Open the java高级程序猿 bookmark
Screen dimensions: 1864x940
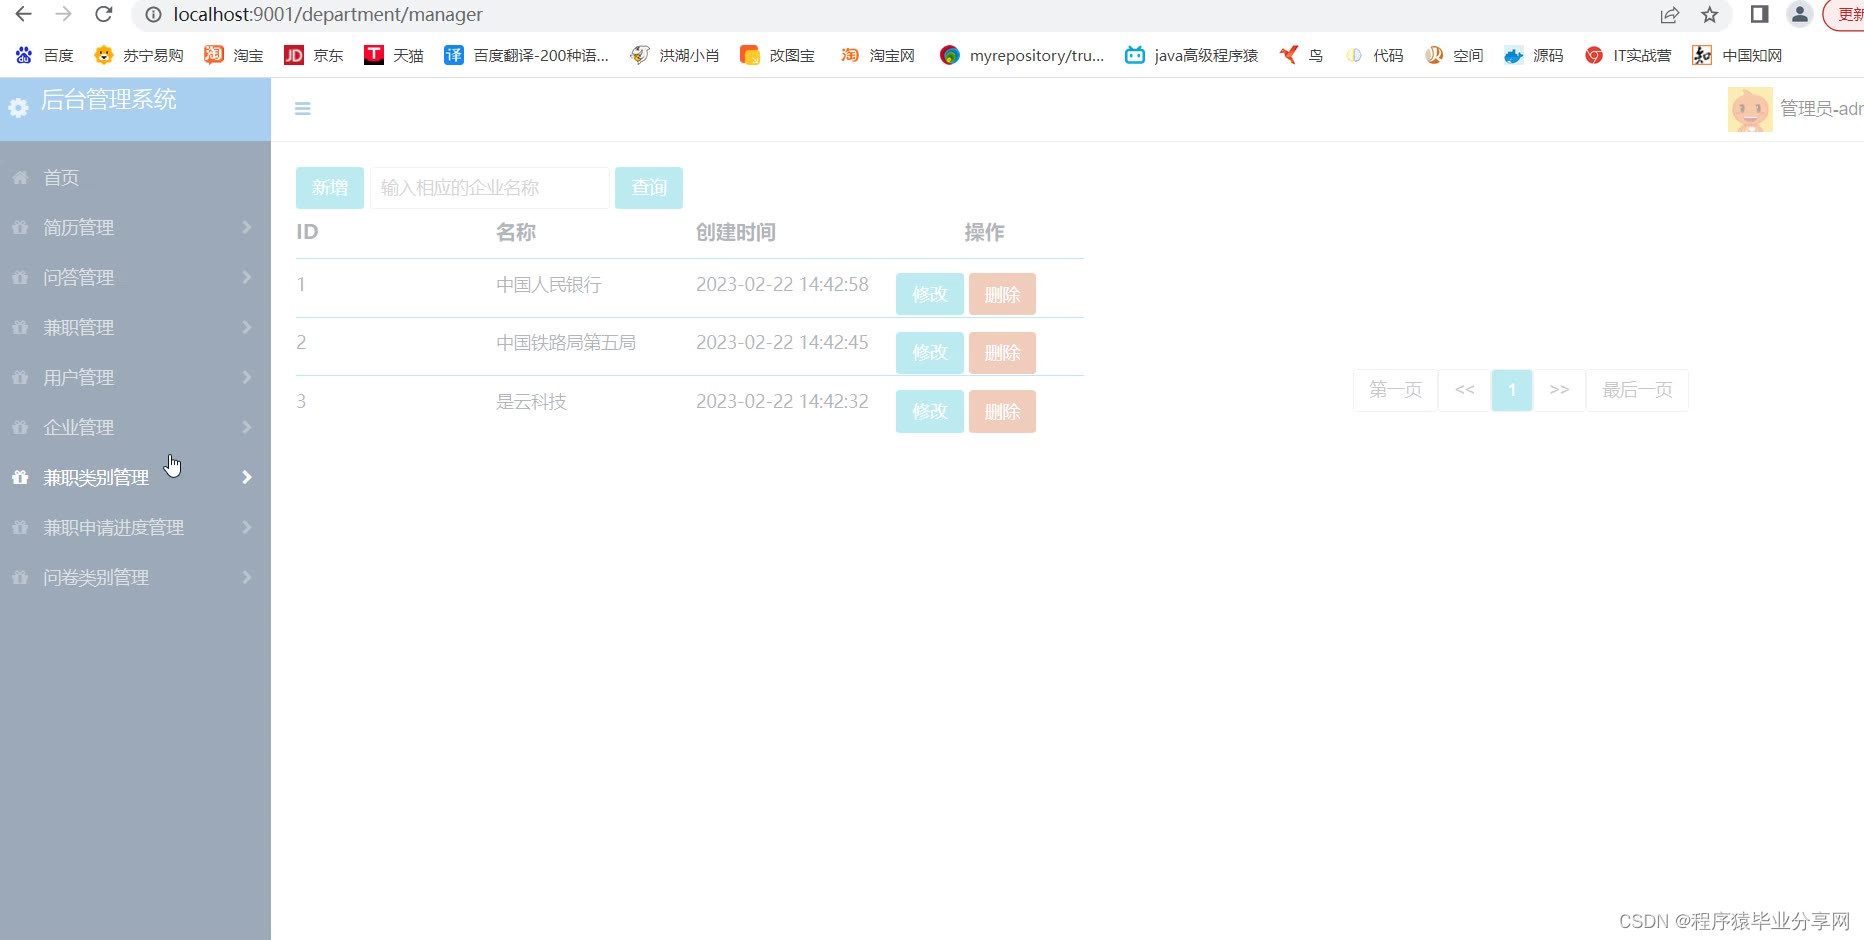pos(1191,55)
